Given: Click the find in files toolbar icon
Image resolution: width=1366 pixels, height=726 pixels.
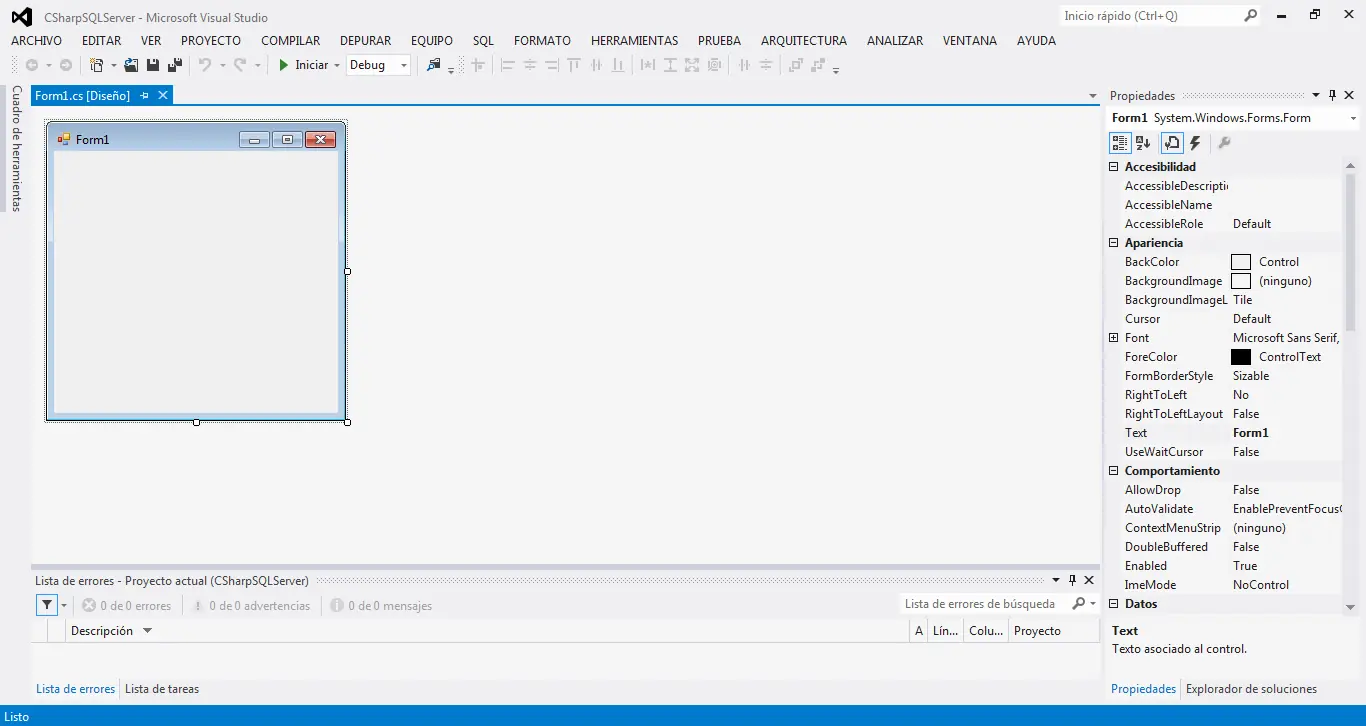Looking at the screenshot, I should click(x=433, y=65).
